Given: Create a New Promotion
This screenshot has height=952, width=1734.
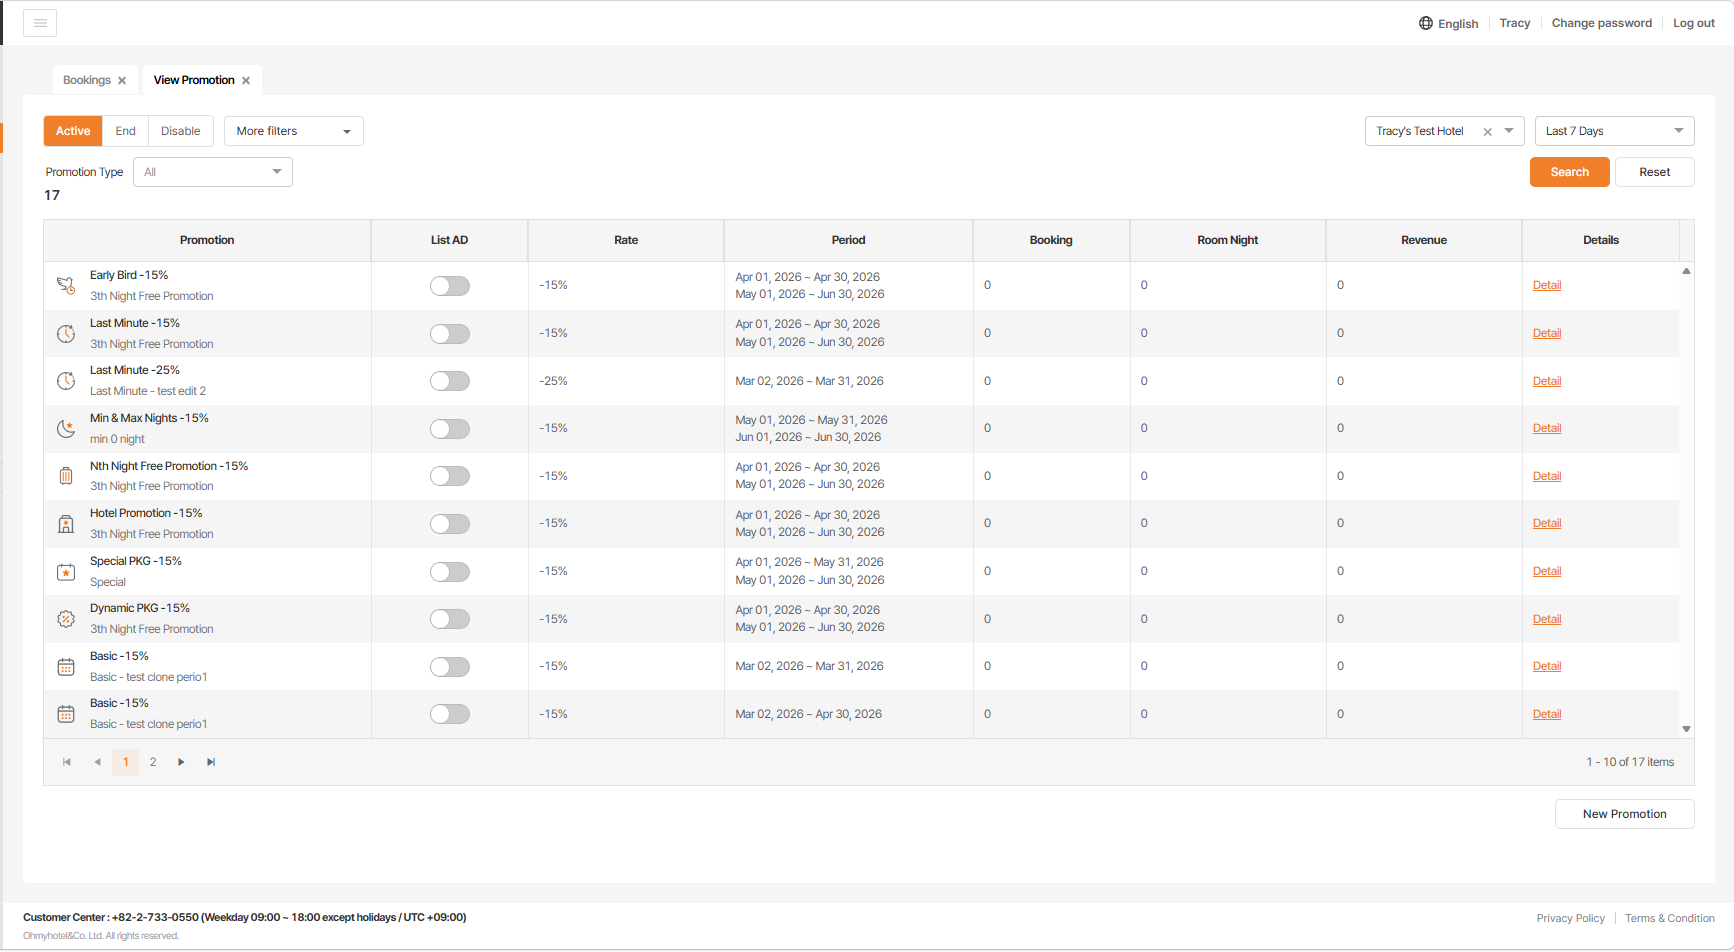Looking at the screenshot, I should click(x=1624, y=814).
